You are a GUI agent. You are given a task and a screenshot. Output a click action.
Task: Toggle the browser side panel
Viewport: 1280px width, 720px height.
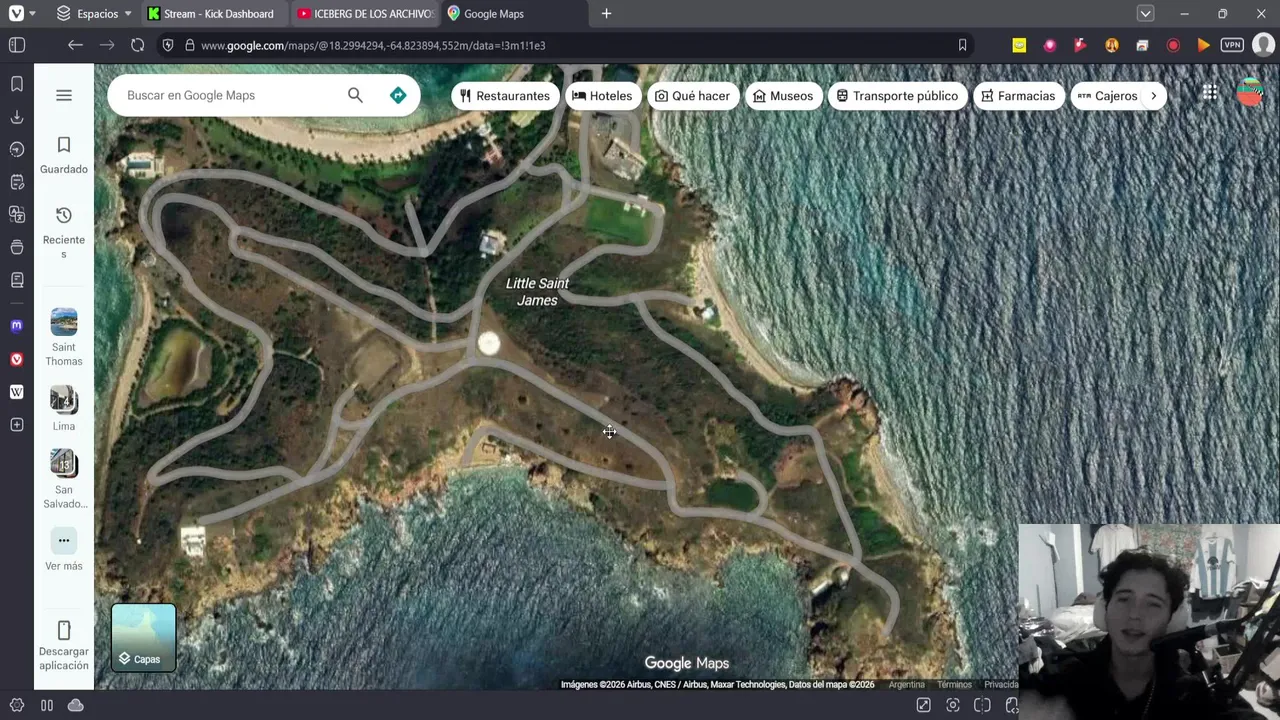coord(17,45)
